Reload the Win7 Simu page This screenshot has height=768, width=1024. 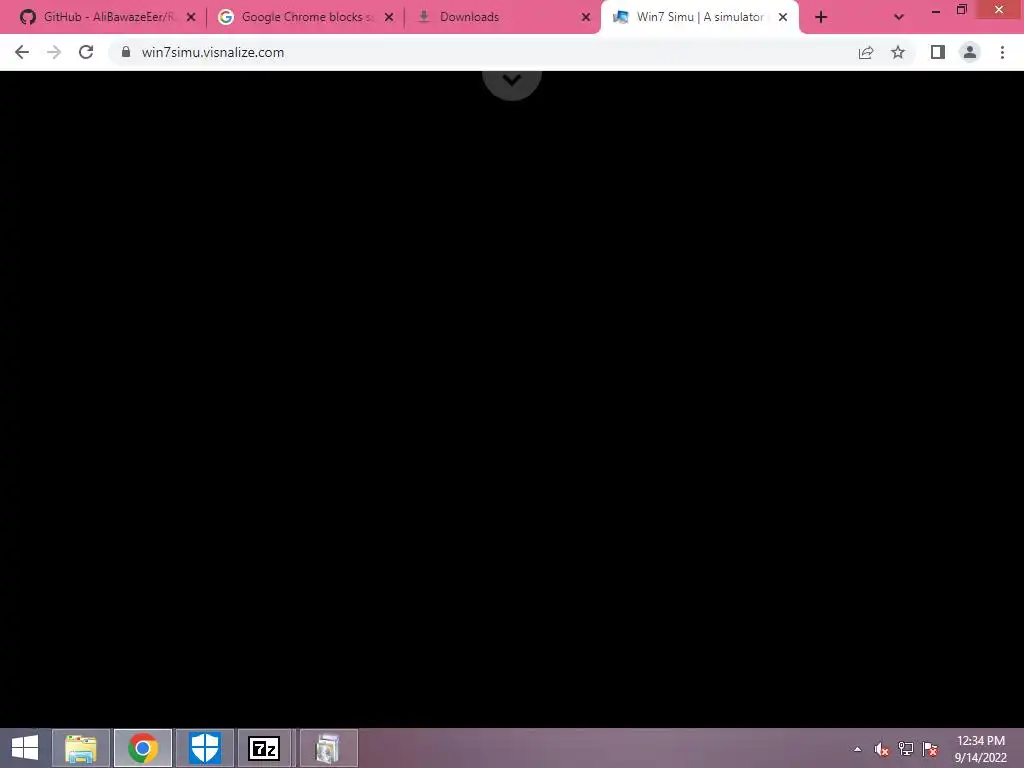[86, 52]
